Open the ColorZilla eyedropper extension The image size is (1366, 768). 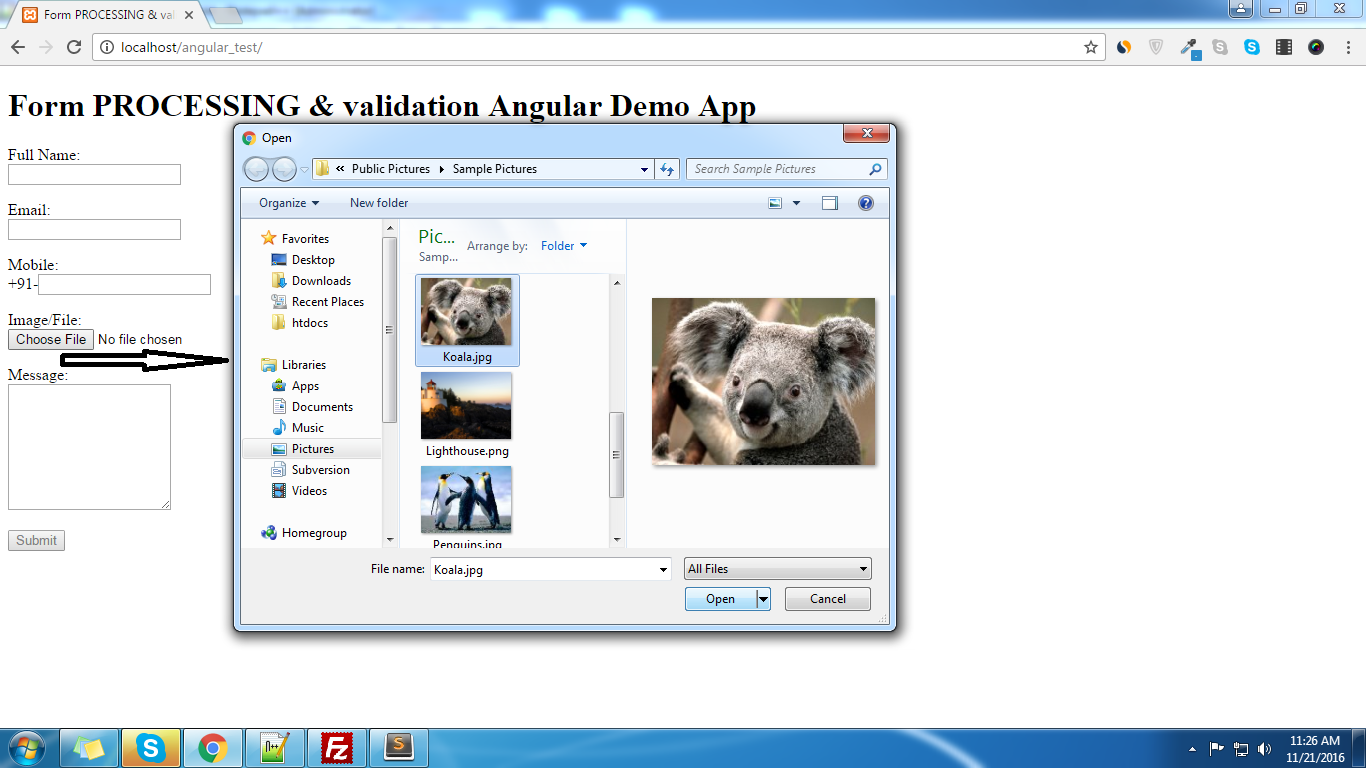tap(1189, 47)
